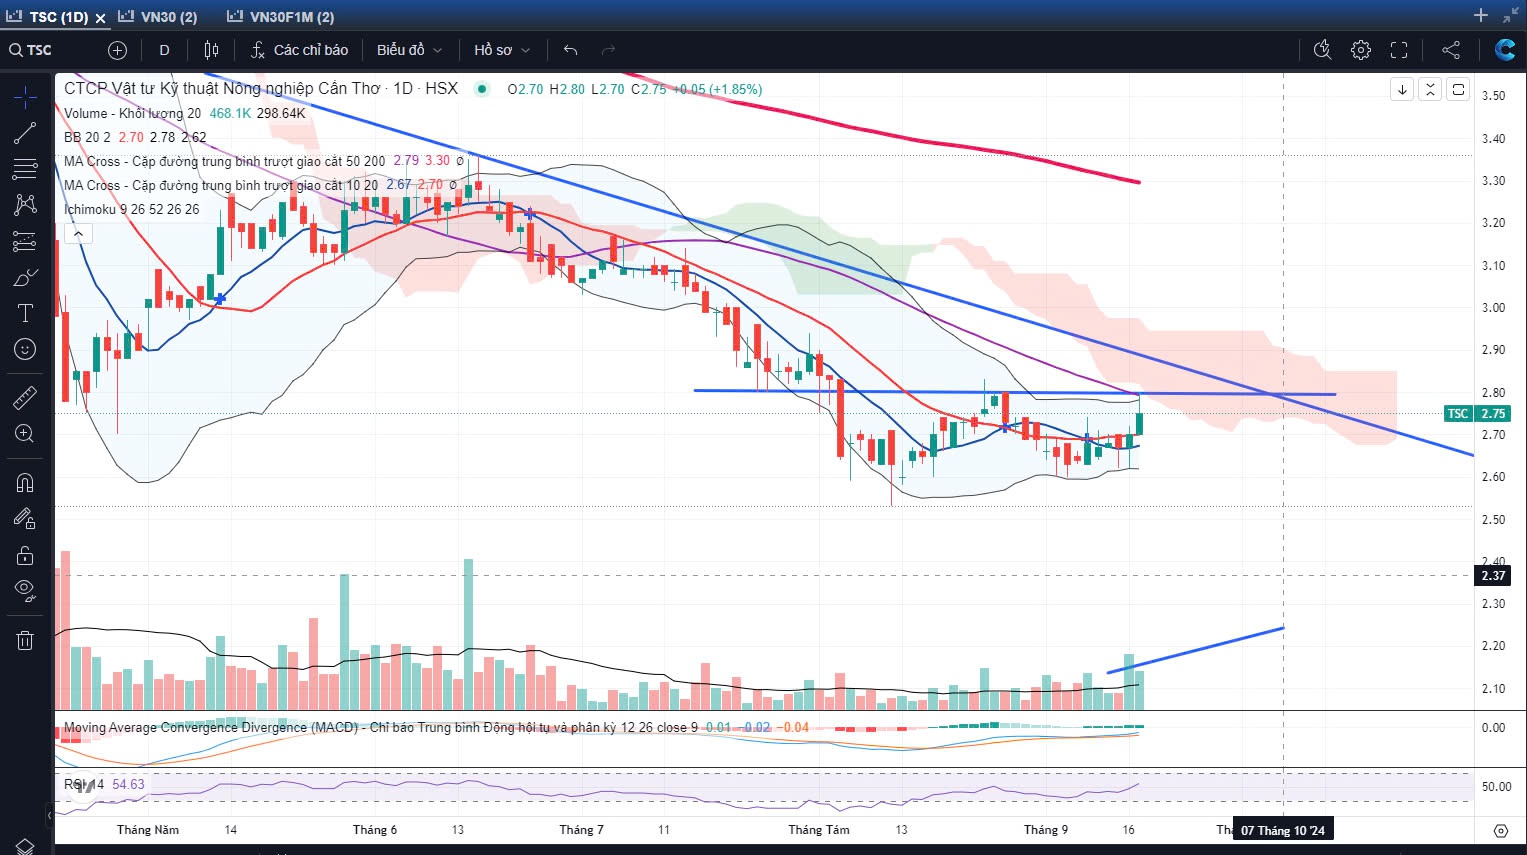1527x855 pixels.
Task: Select the MA Cross 50 200 legend
Action: click(x=224, y=161)
